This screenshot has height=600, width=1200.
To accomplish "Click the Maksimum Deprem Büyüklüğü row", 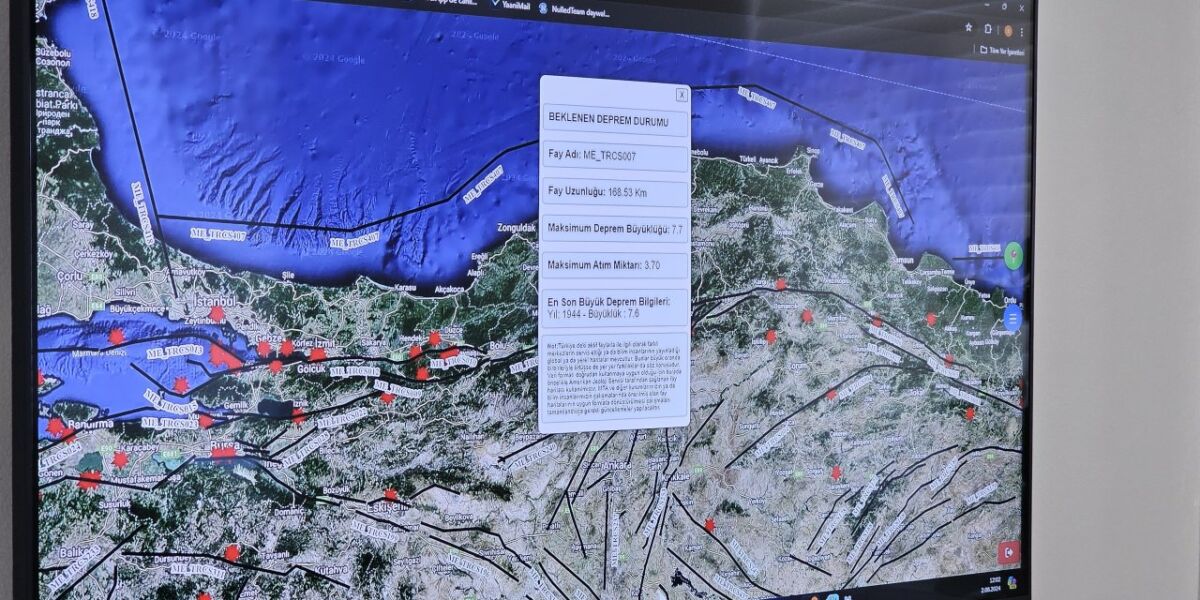I will point(614,229).
